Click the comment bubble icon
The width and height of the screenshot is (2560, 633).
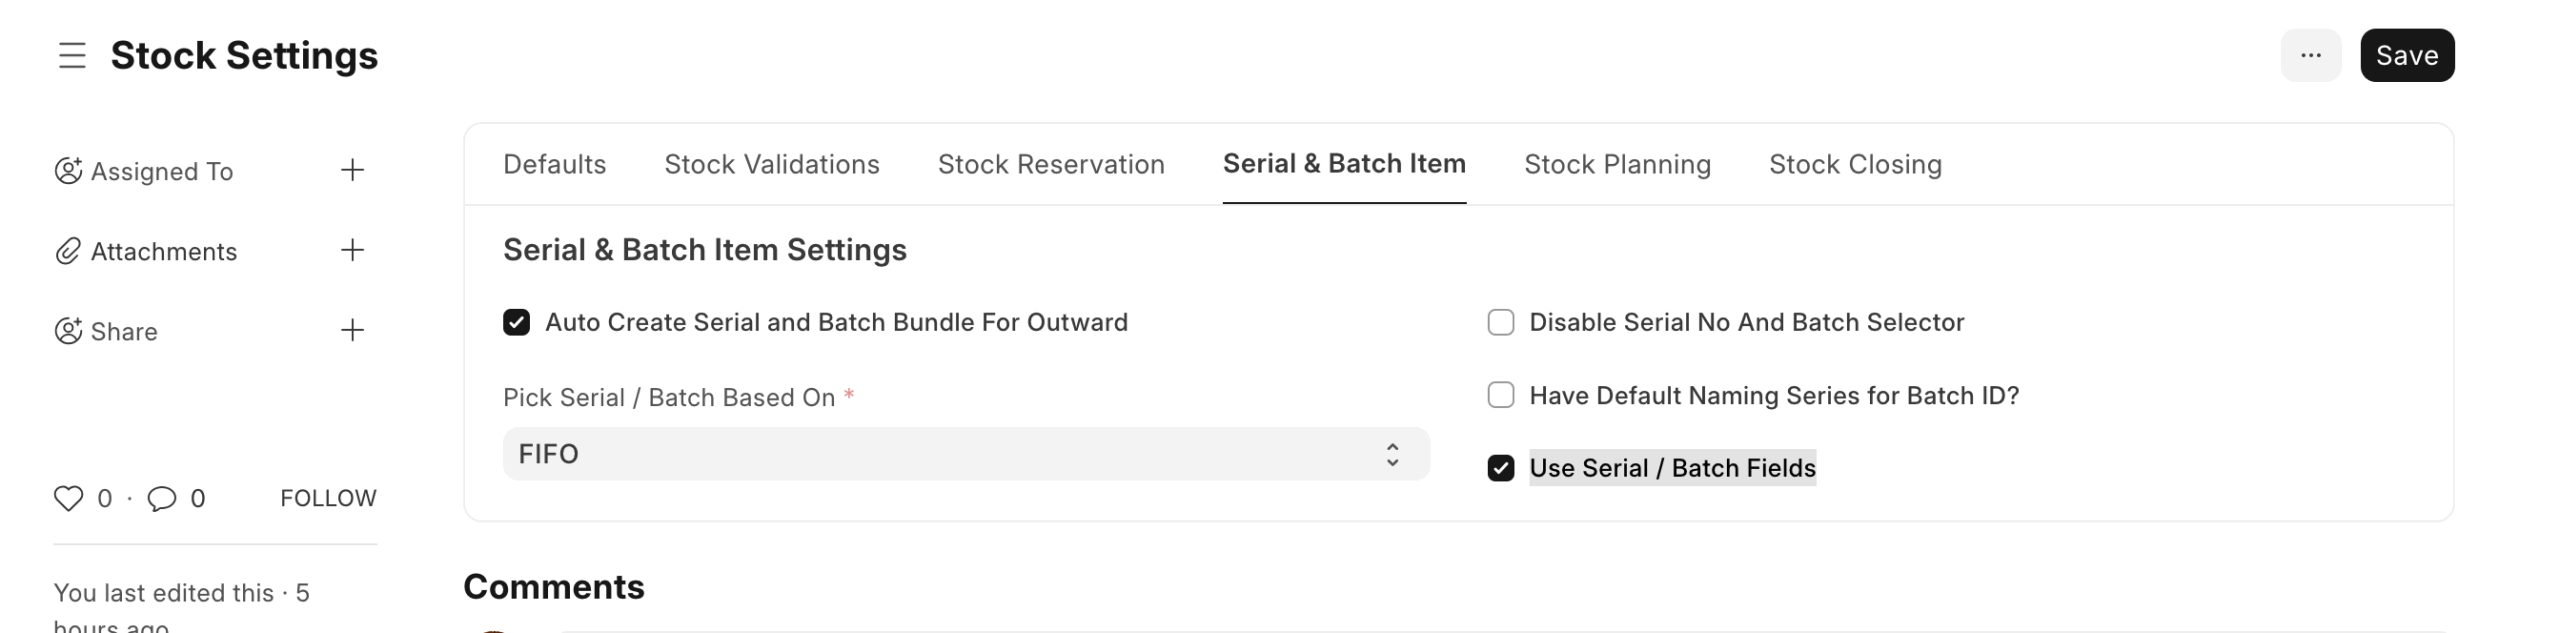click(x=161, y=498)
